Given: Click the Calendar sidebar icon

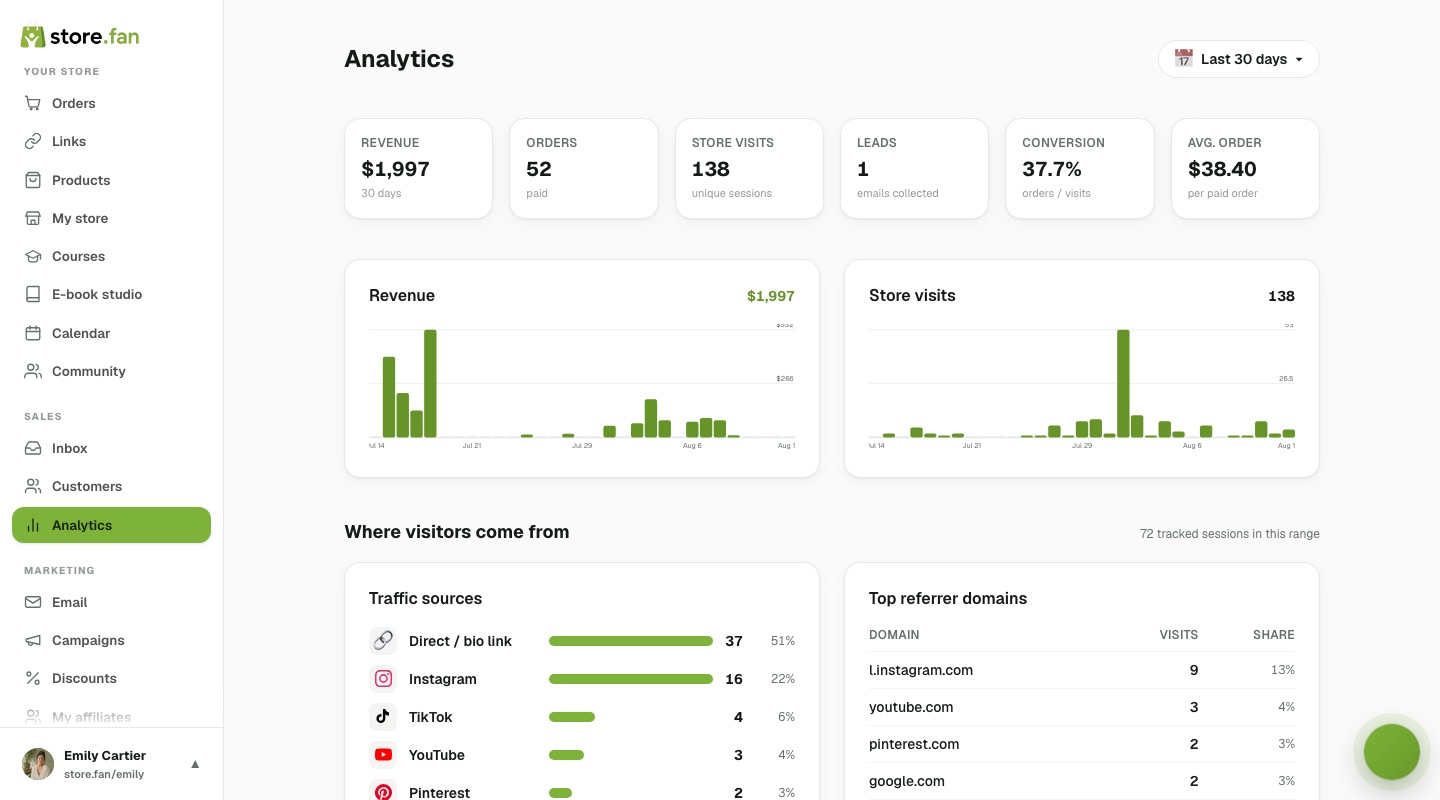Looking at the screenshot, I should (33, 333).
